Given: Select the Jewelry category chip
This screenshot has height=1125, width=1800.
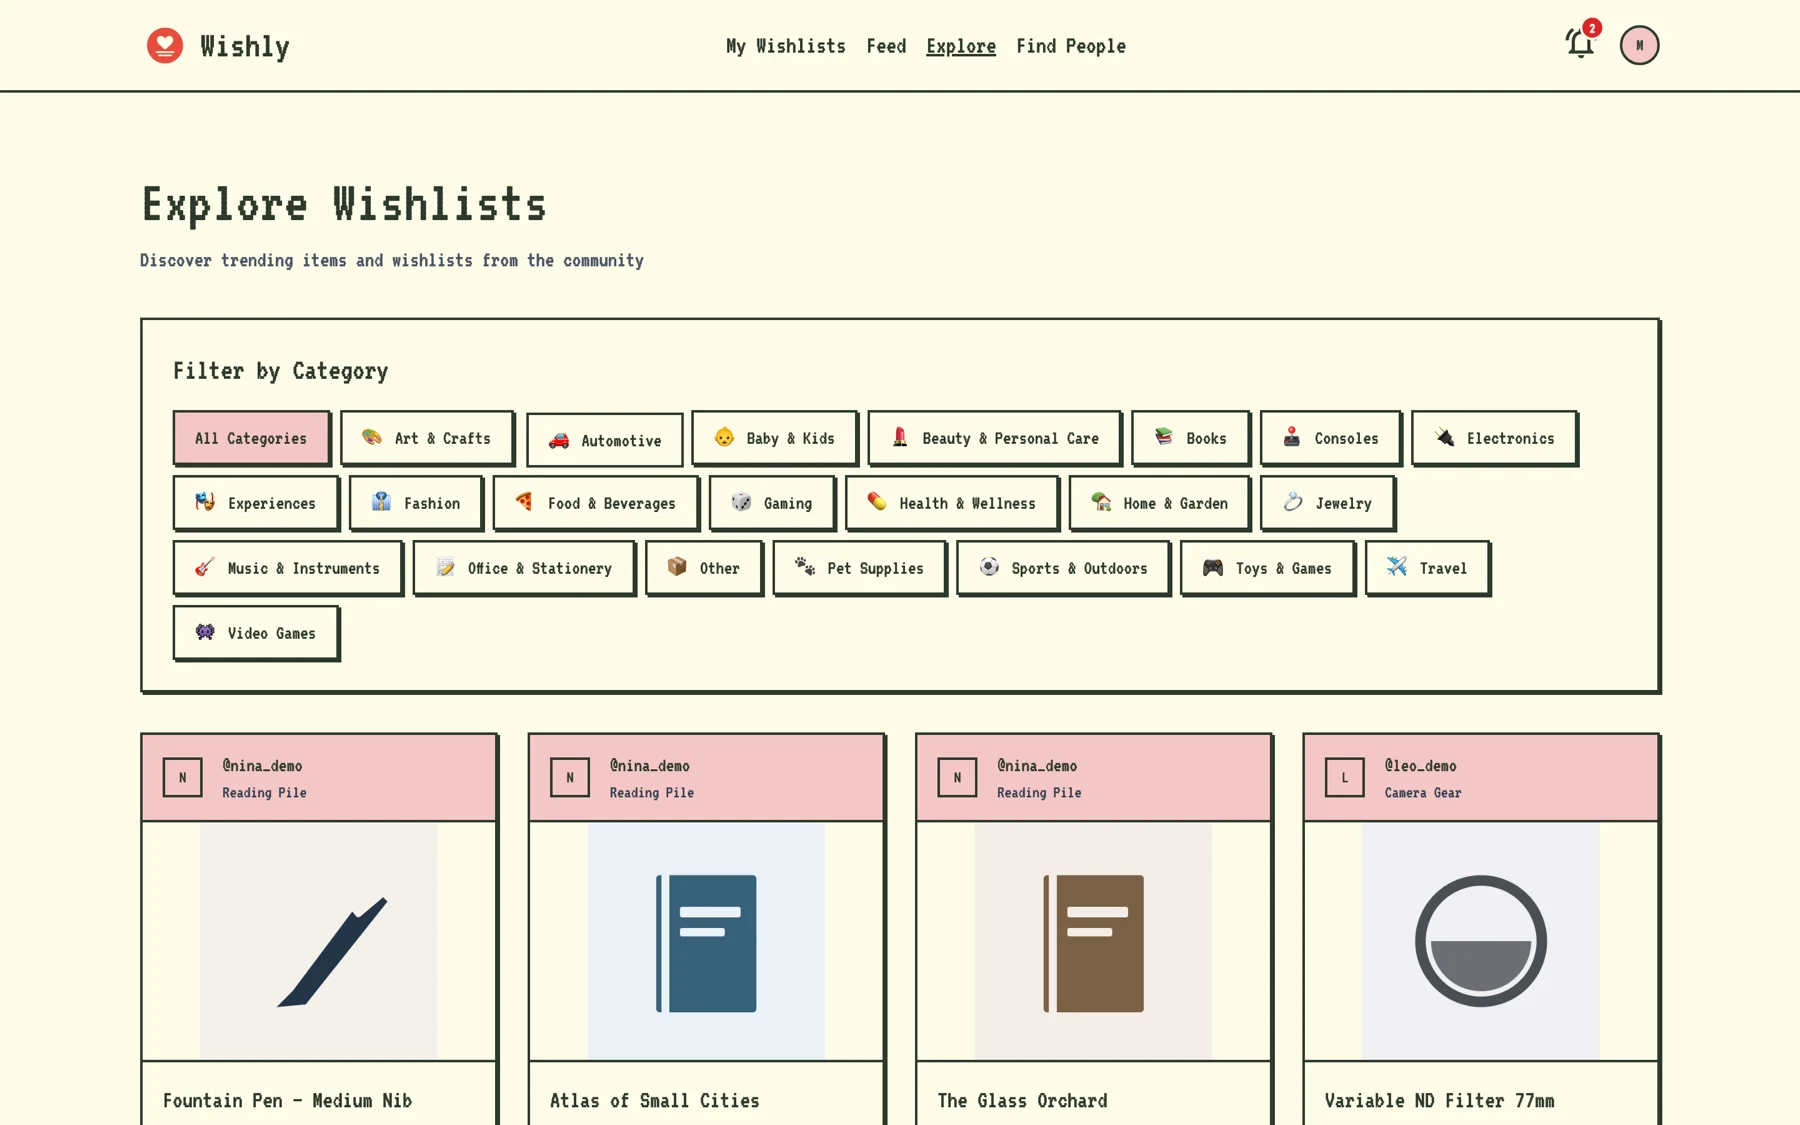Looking at the screenshot, I should point(1327,503).
